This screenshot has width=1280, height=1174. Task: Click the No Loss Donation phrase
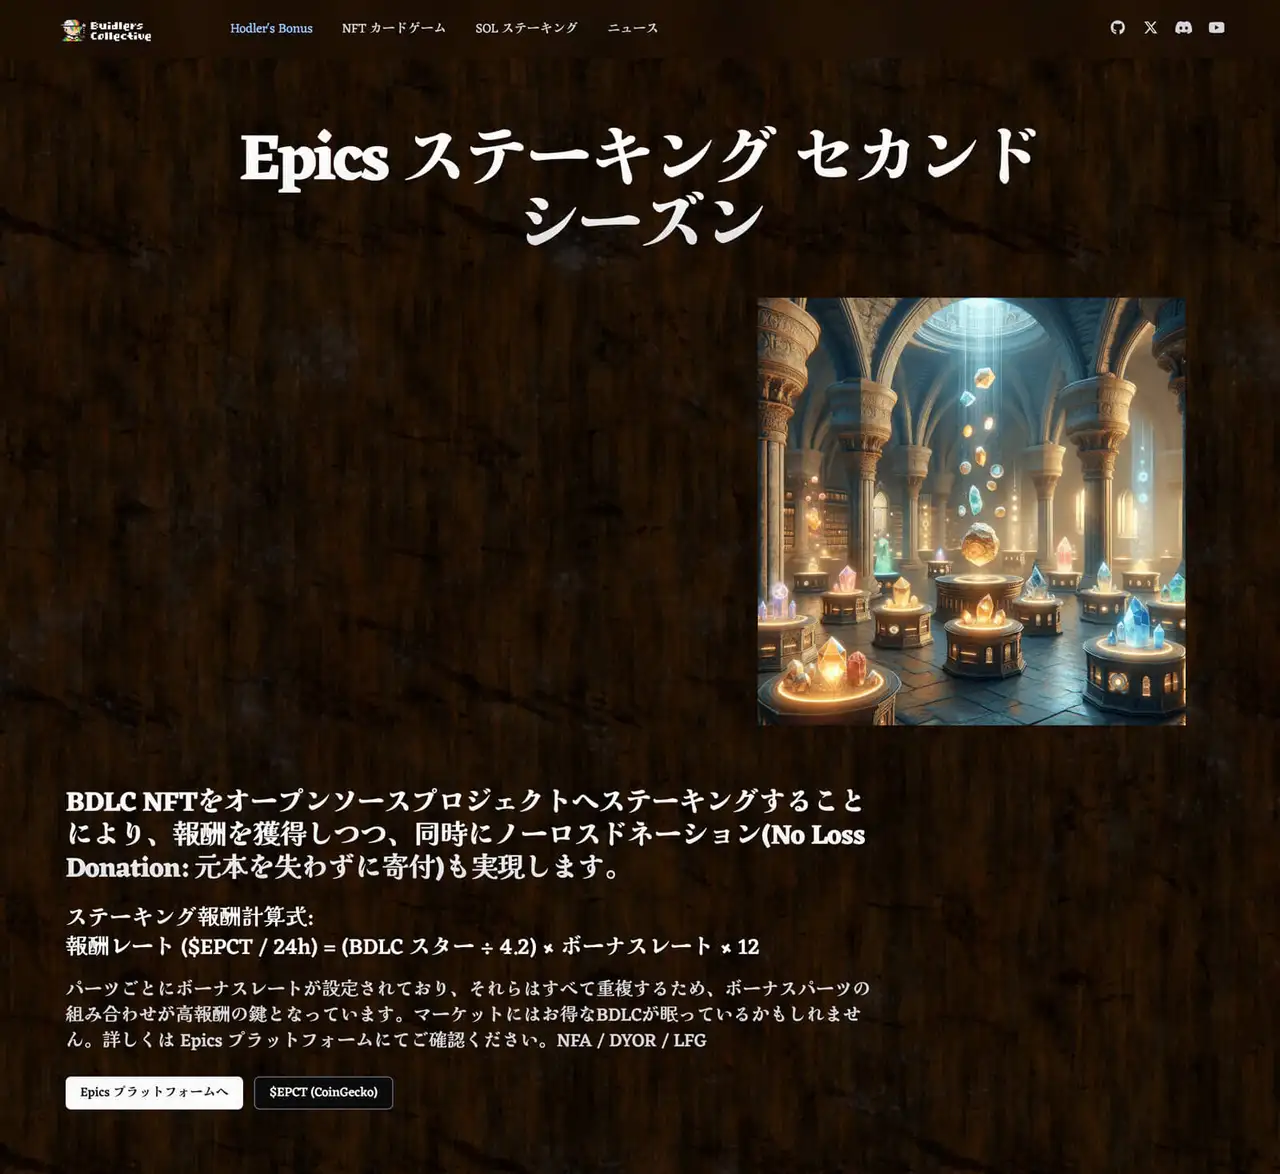(x=815, y=835)
